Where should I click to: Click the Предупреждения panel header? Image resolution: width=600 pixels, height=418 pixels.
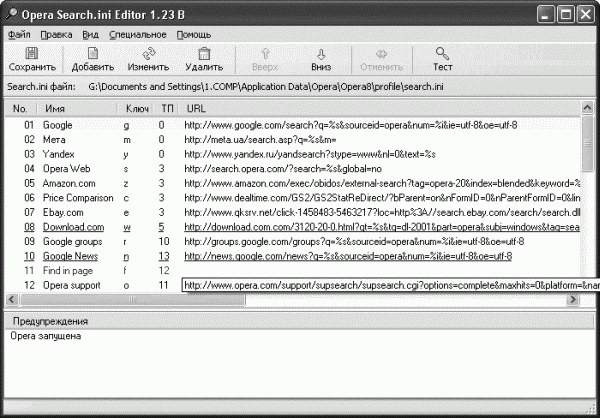(298, 321)
